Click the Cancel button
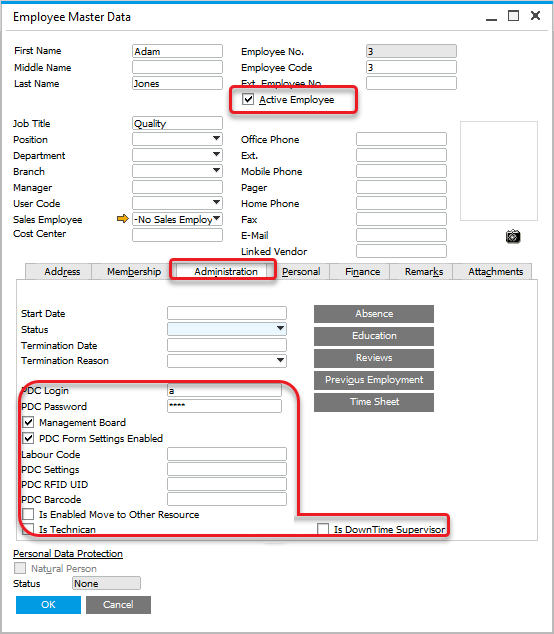Viewport: 554px width, 634px height. 118,604
